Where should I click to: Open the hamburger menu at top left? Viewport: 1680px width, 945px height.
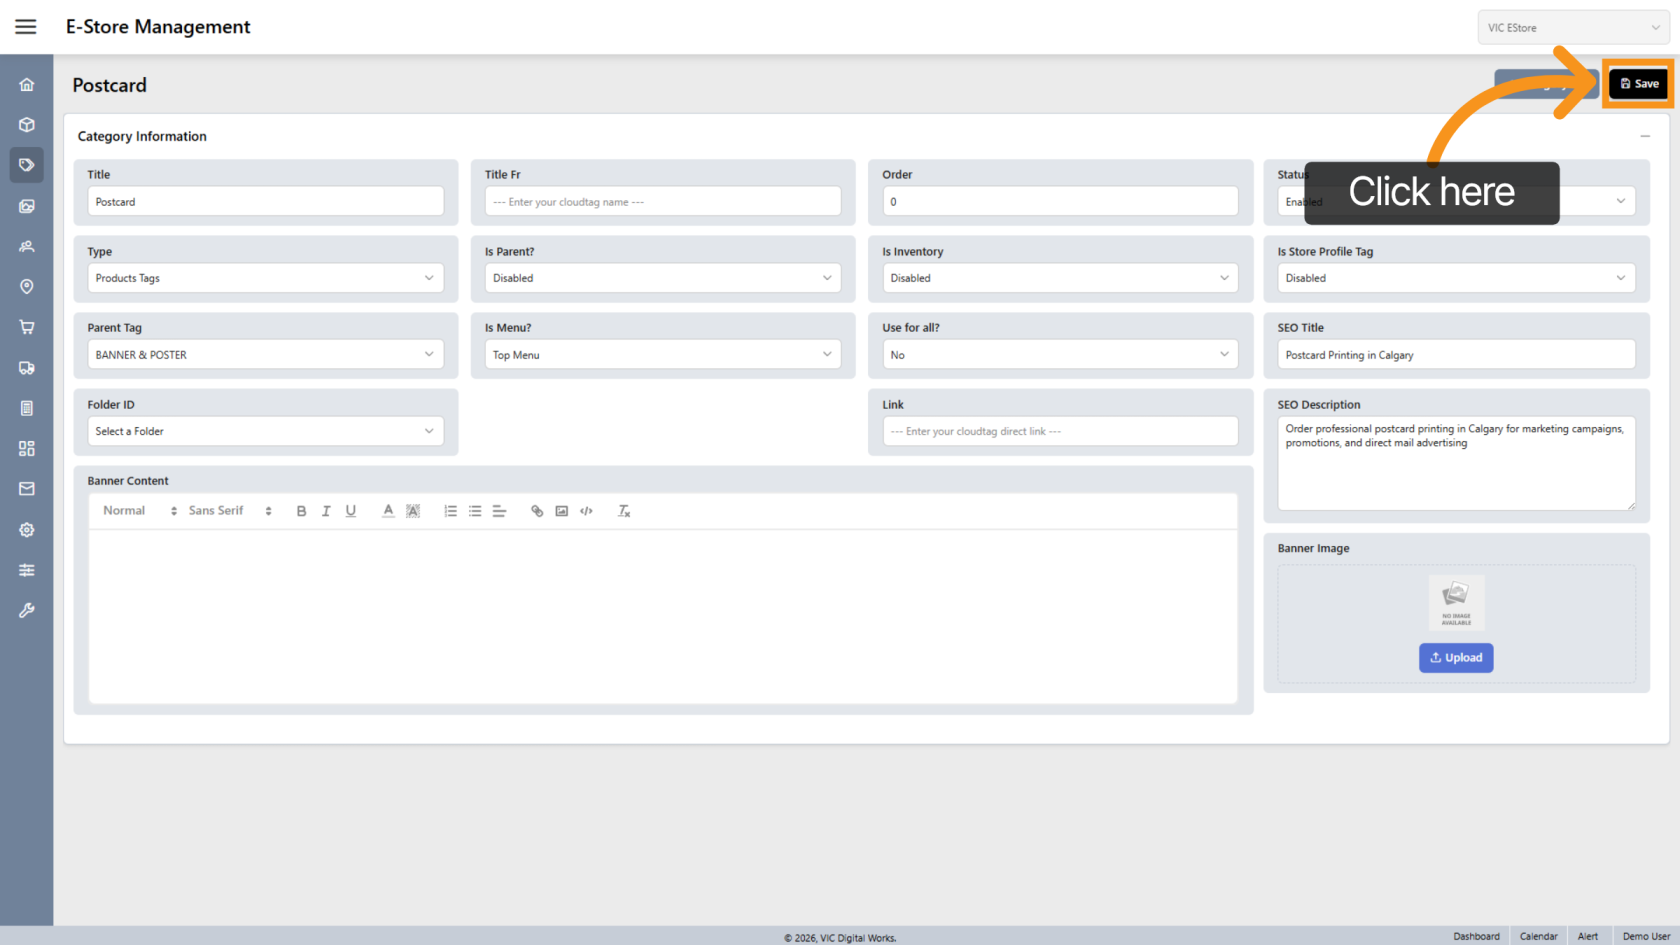26,27
